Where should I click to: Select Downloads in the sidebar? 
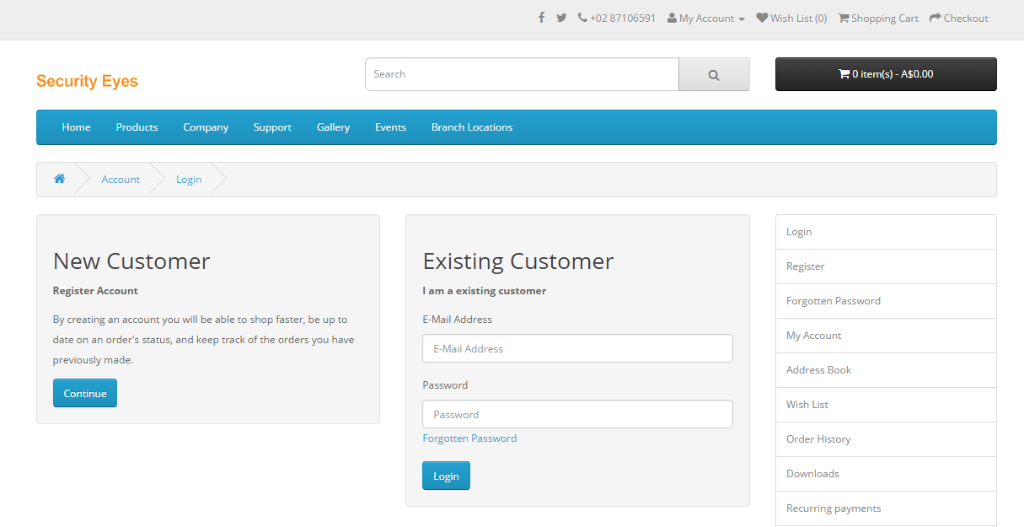(x=886, y=474)
